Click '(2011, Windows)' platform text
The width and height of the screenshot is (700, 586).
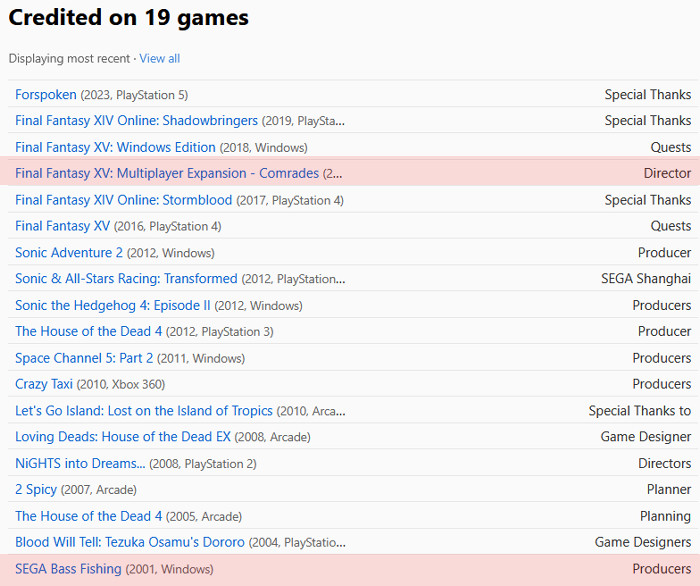[x=201, y=358]
